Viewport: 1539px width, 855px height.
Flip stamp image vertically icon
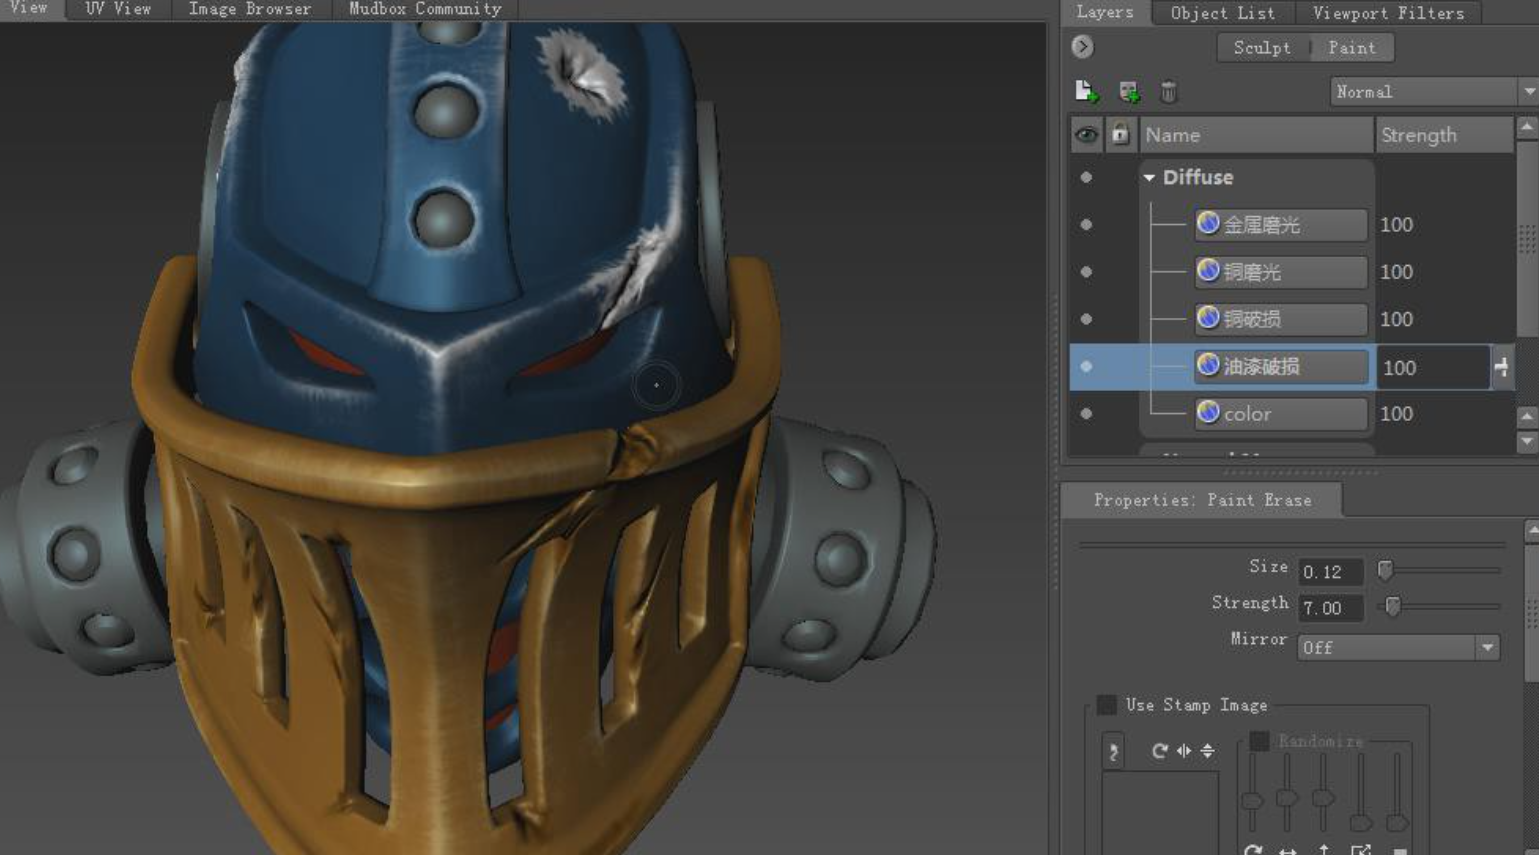click(x=1208, y=750)
